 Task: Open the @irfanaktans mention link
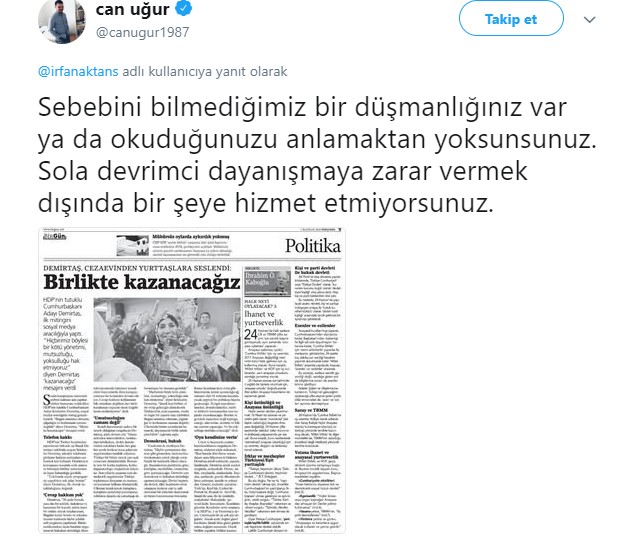(x=78, y=71)
